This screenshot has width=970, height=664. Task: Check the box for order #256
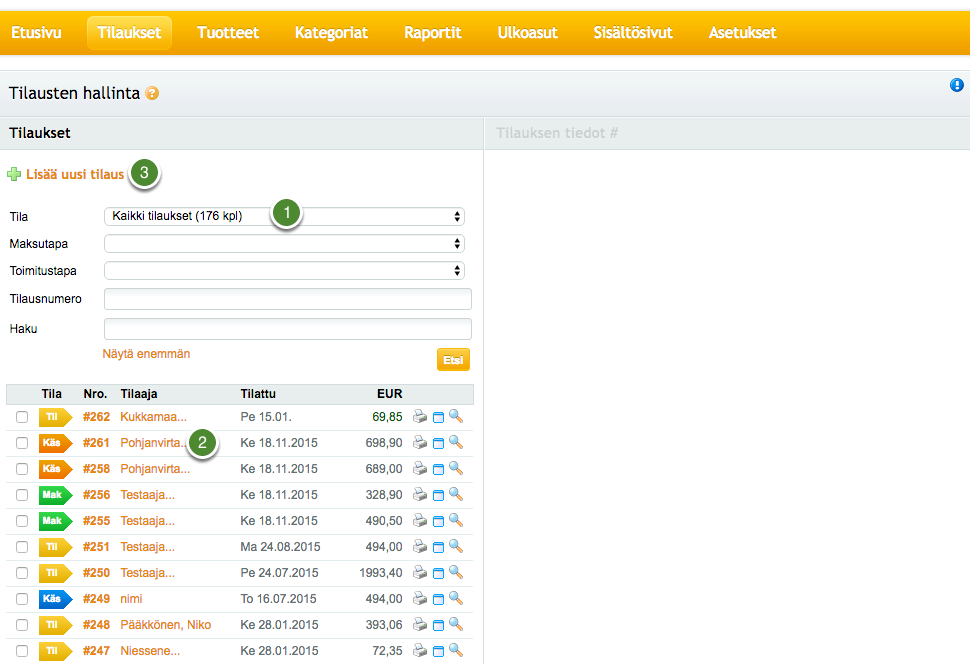22,495
